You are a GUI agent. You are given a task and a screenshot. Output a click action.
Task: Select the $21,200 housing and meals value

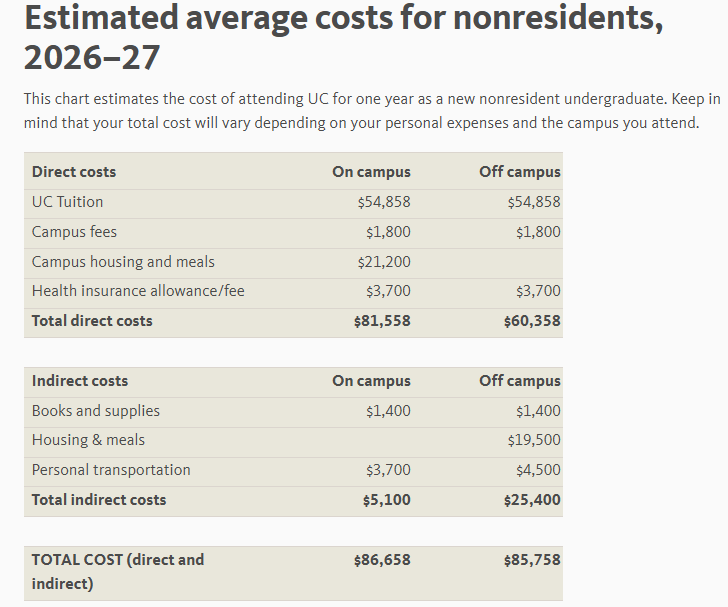pyautogui.click(x=384, y=262)
